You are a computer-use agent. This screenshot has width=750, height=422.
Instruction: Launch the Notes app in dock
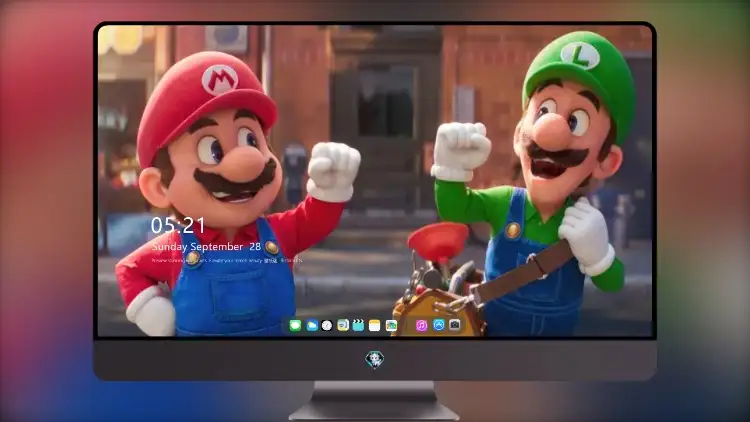pos(375,326)
